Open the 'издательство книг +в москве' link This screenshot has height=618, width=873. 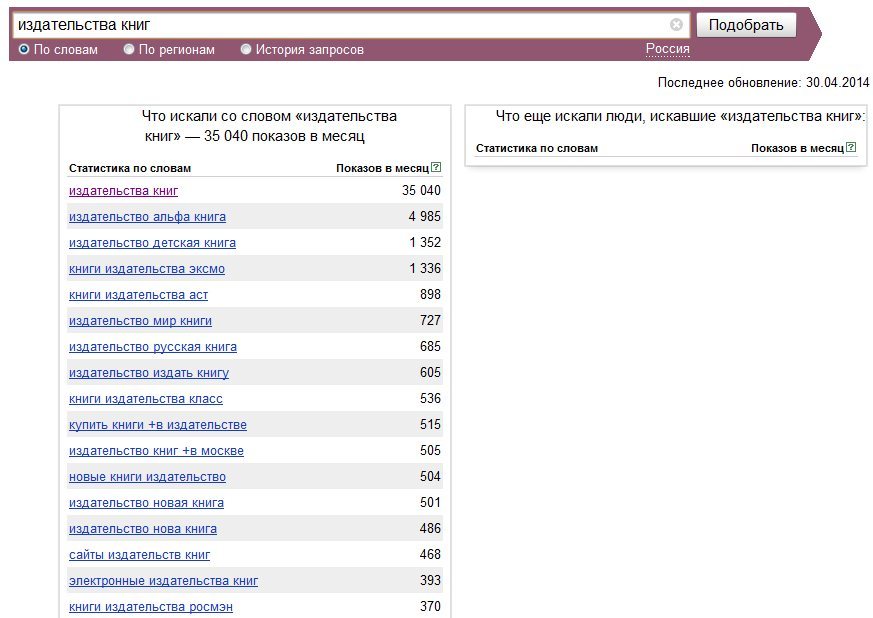pos(156,451)
